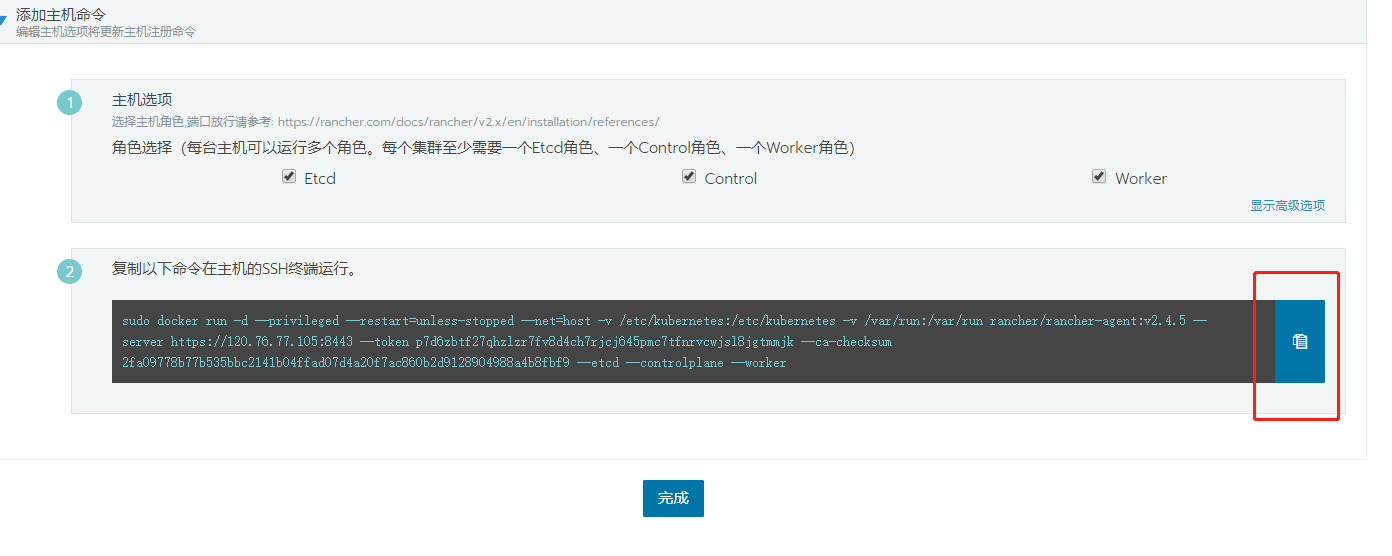Click the Etcd label text

pyautogui.click(x=320, y=179)
